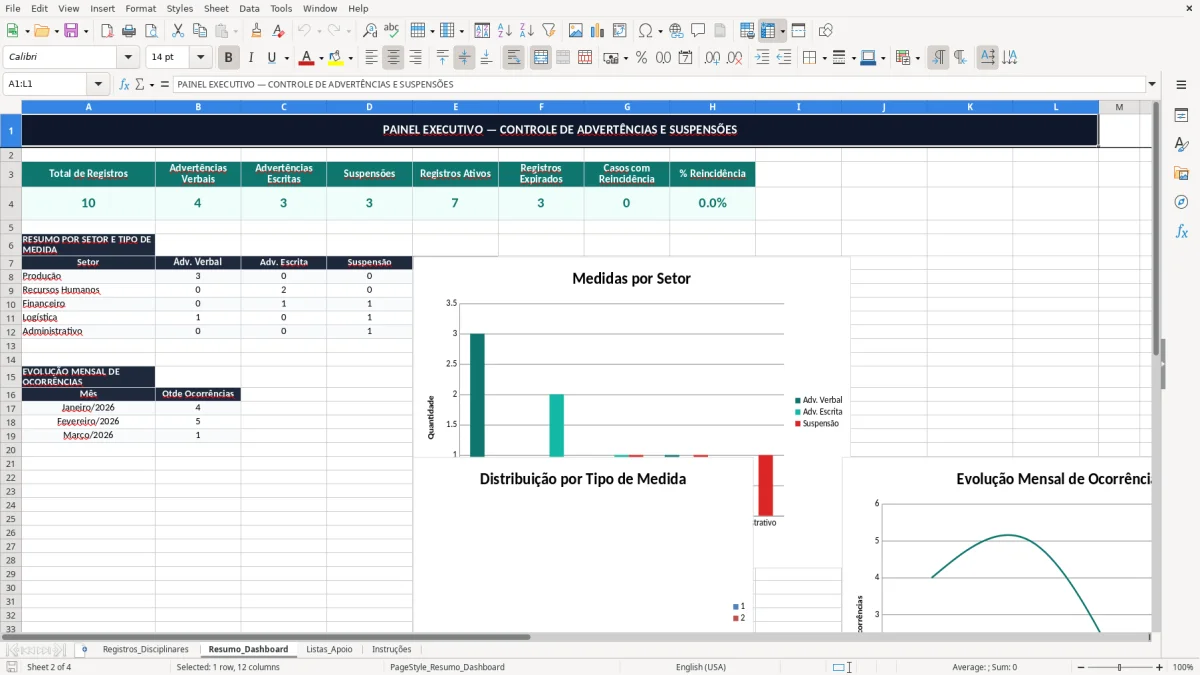
Task: Add a decimal place
Action: (x=712, y=58)
